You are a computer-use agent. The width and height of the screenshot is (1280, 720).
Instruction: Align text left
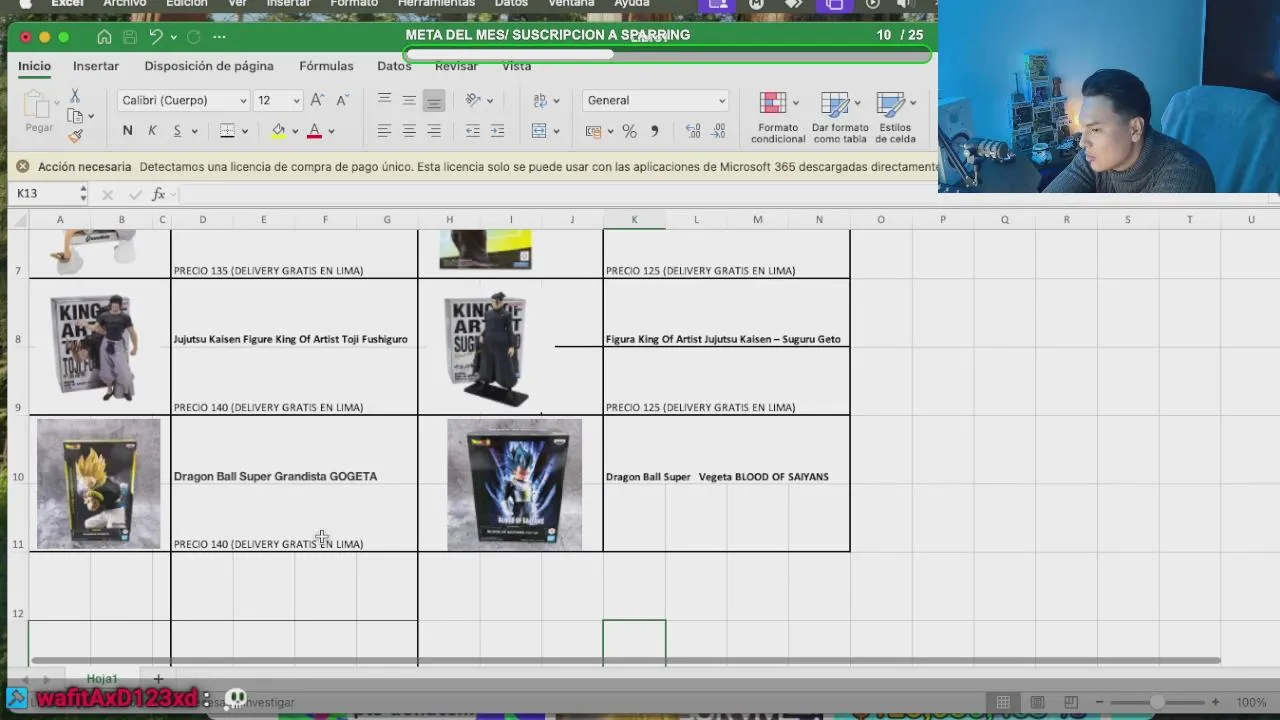pyautogui.click(x=384, y=131)
